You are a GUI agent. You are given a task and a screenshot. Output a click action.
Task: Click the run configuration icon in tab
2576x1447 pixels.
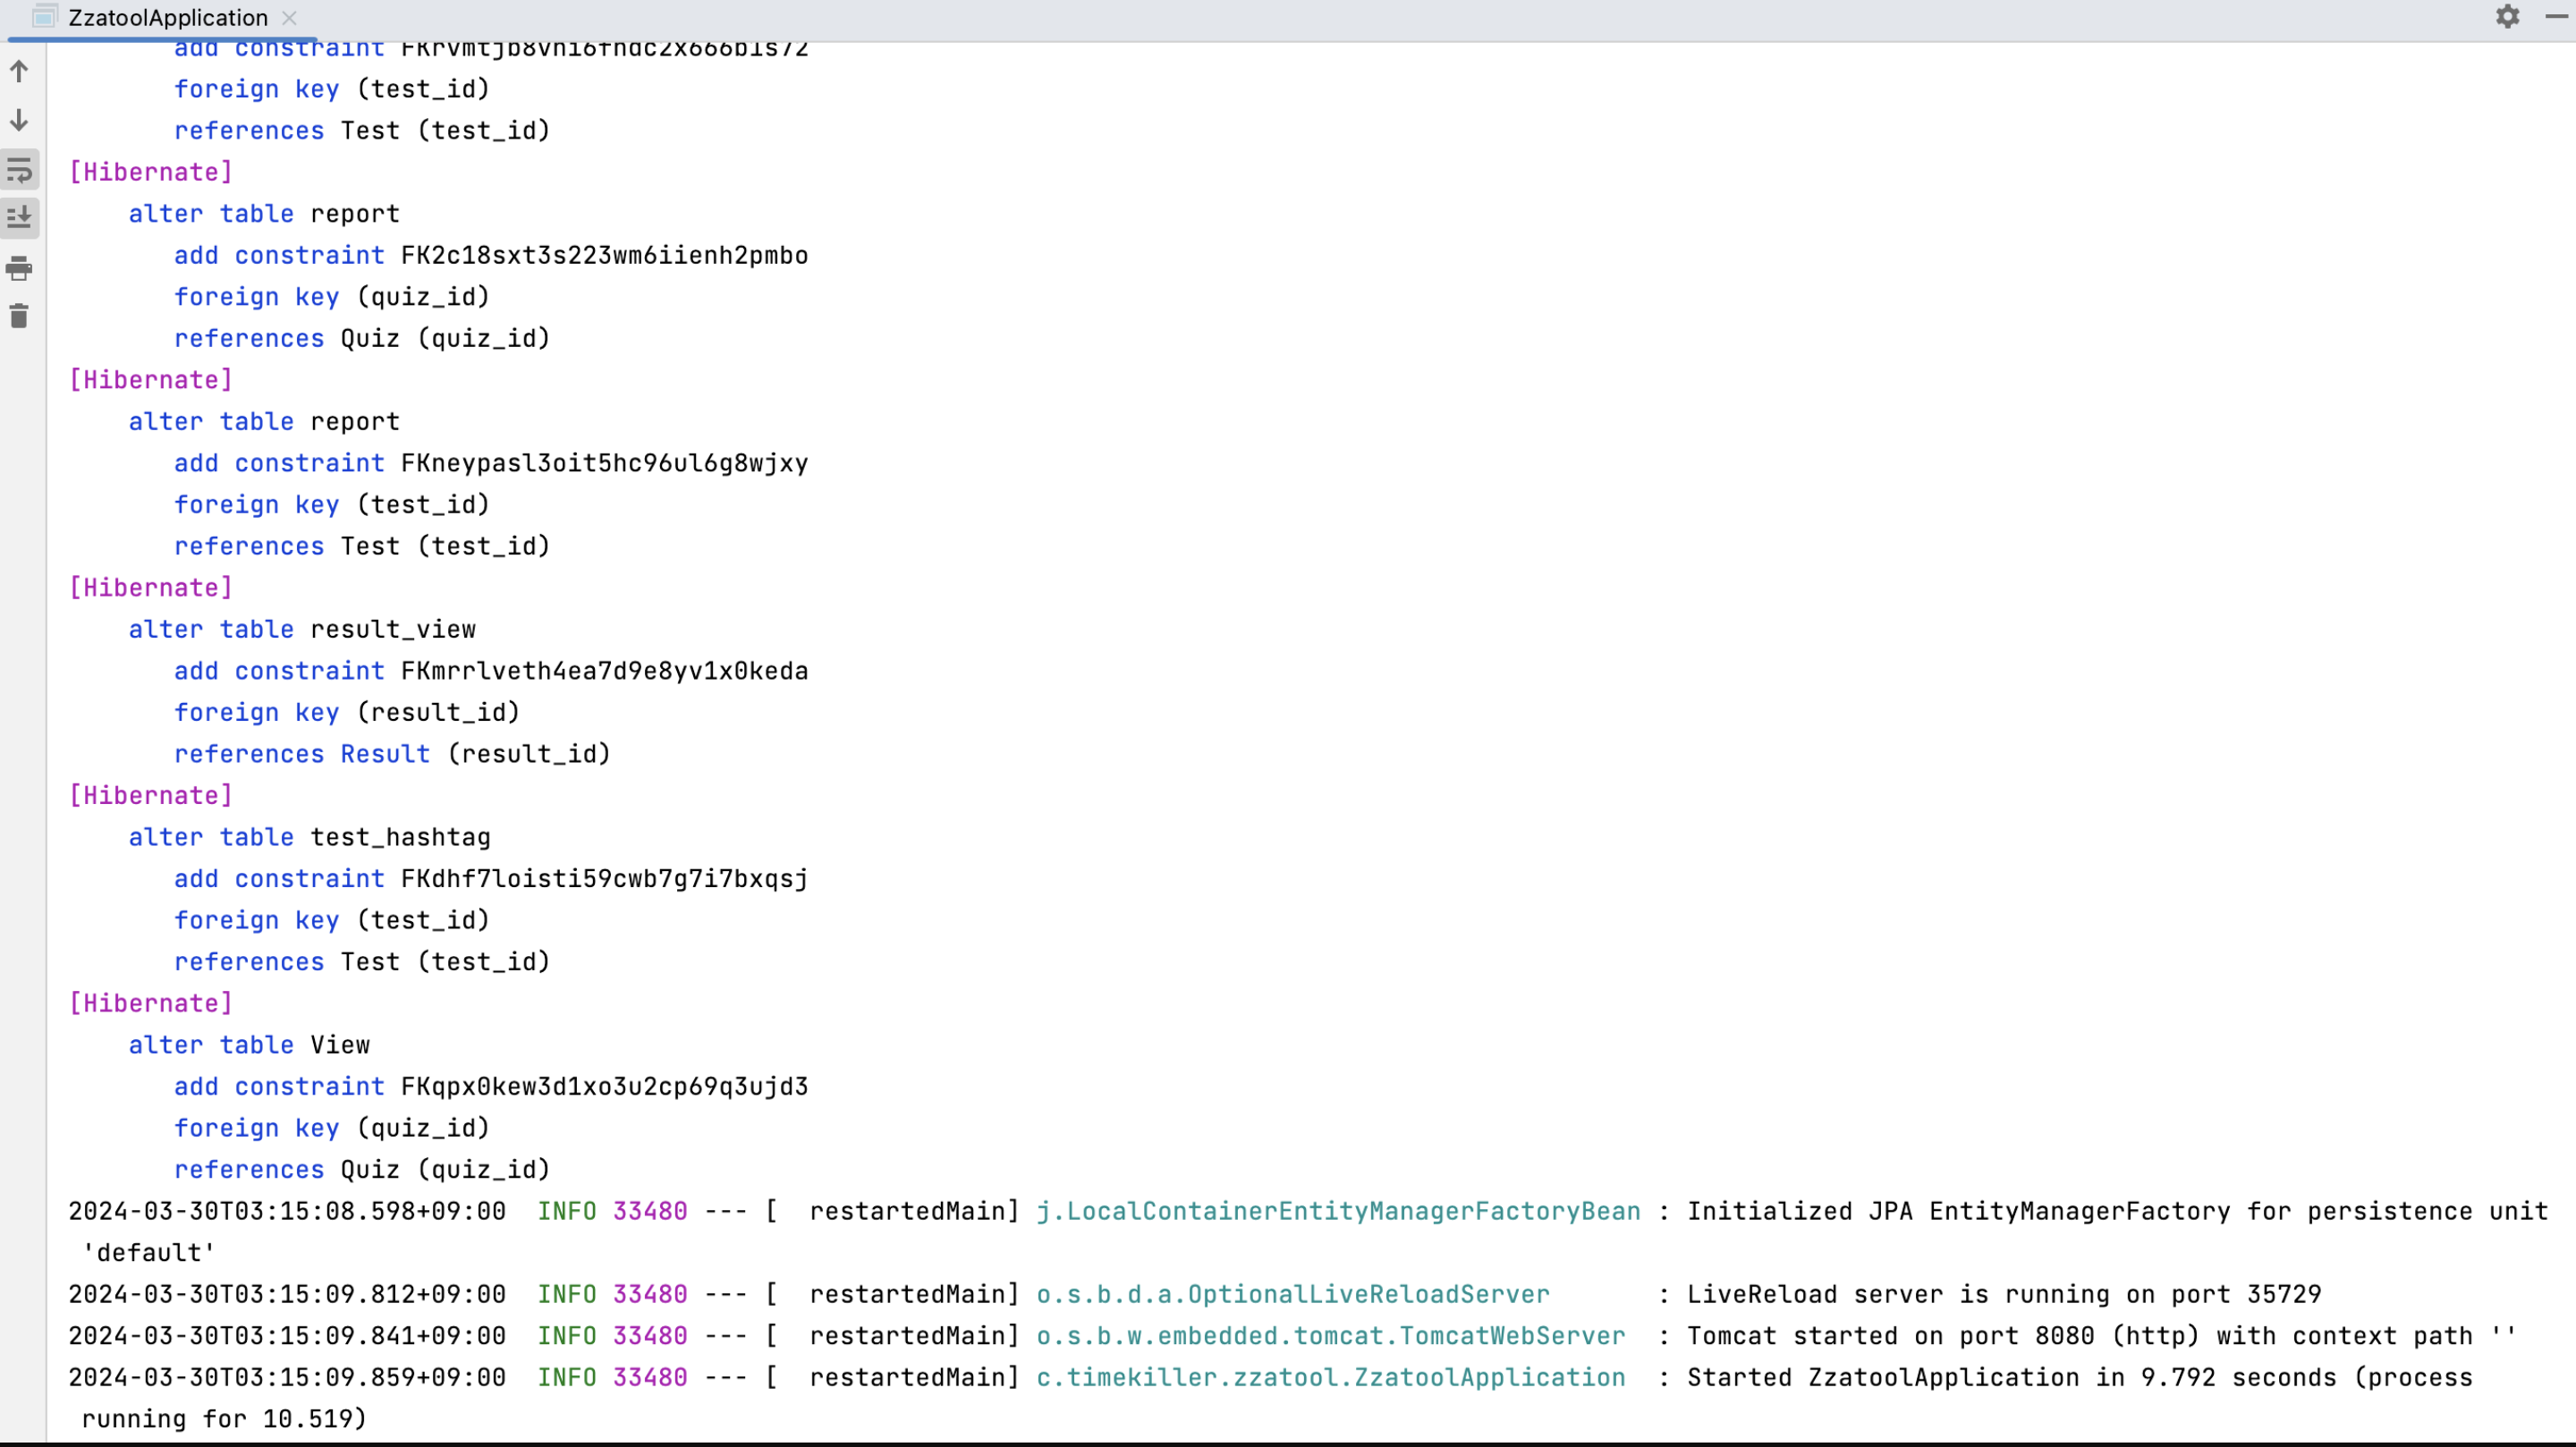[x=44, y=17]
